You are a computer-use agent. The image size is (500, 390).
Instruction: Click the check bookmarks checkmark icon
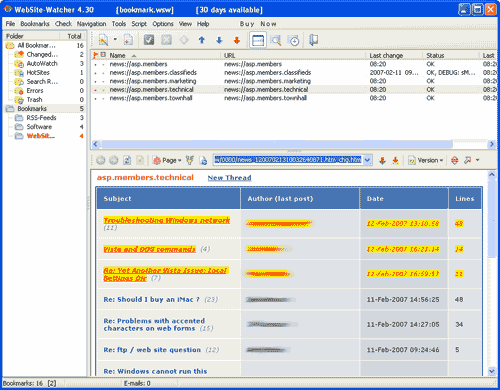(149, 40)
